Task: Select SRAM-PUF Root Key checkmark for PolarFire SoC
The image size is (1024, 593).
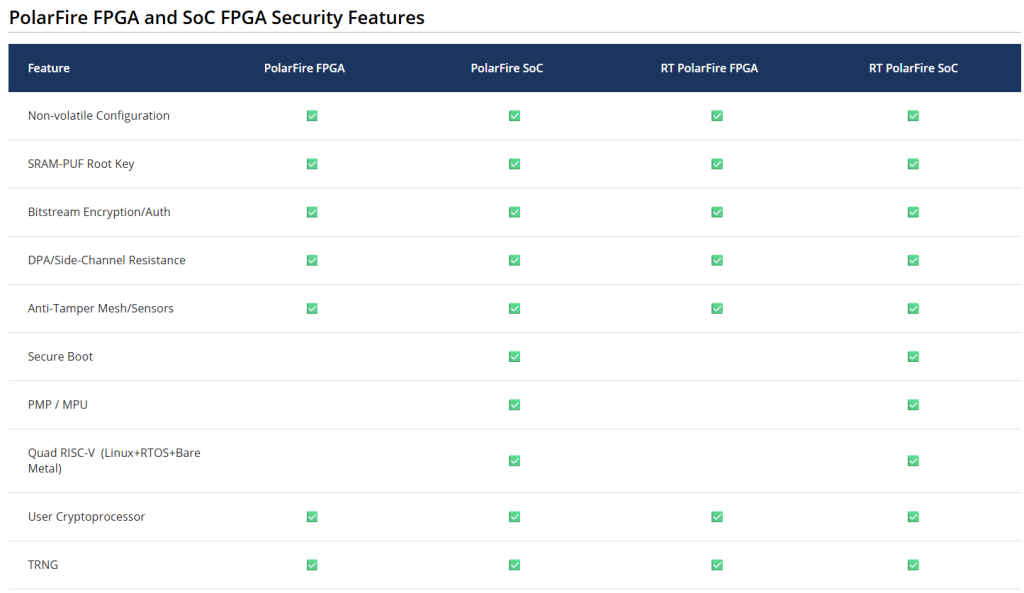Action: point(515,164)
